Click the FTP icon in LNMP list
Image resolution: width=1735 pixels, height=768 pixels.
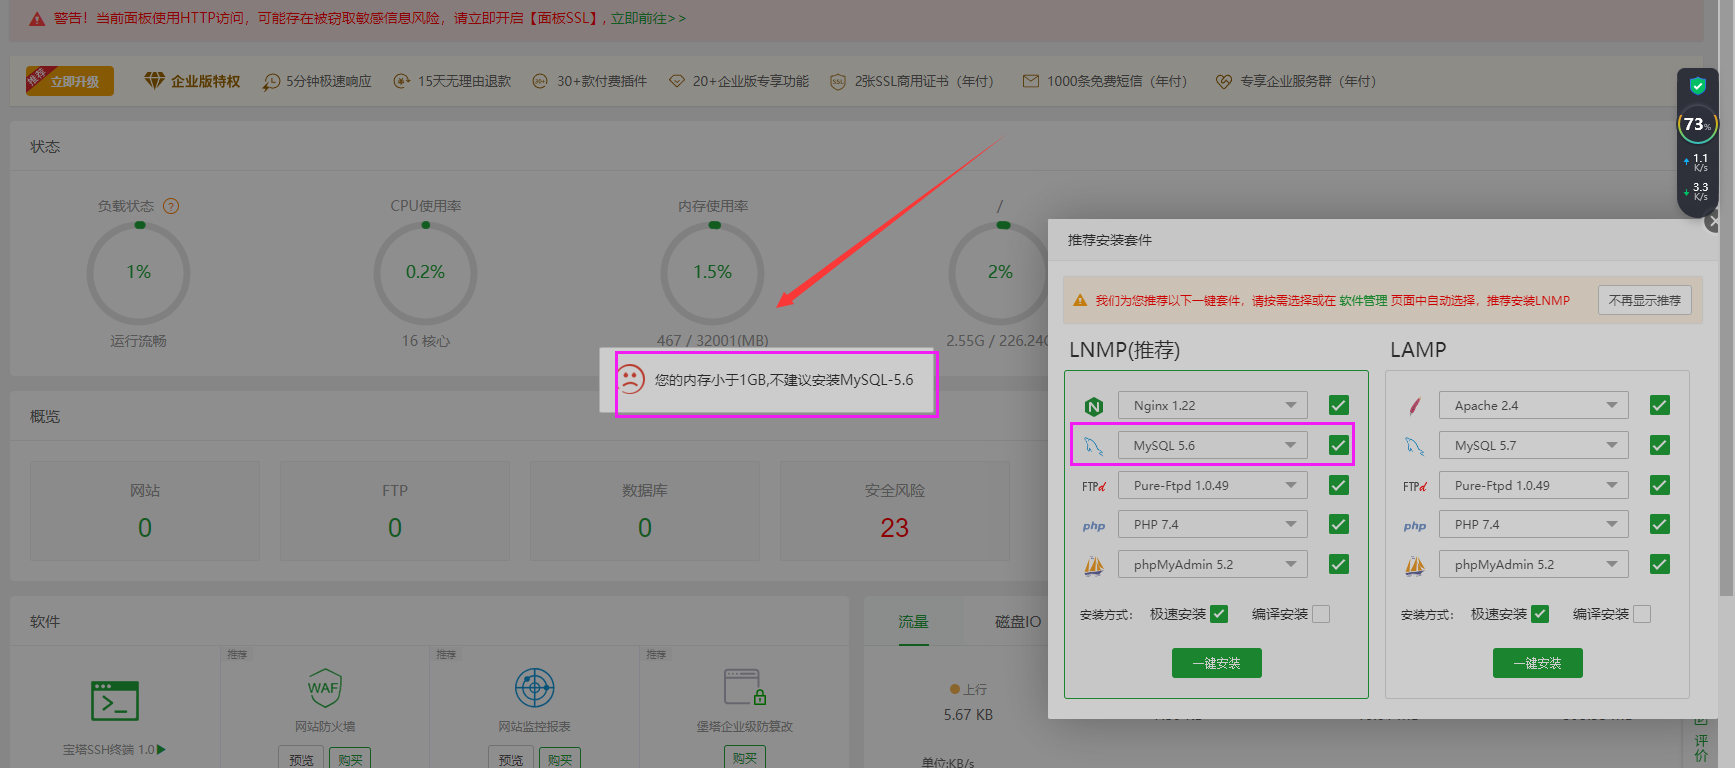click(1094, 486)
